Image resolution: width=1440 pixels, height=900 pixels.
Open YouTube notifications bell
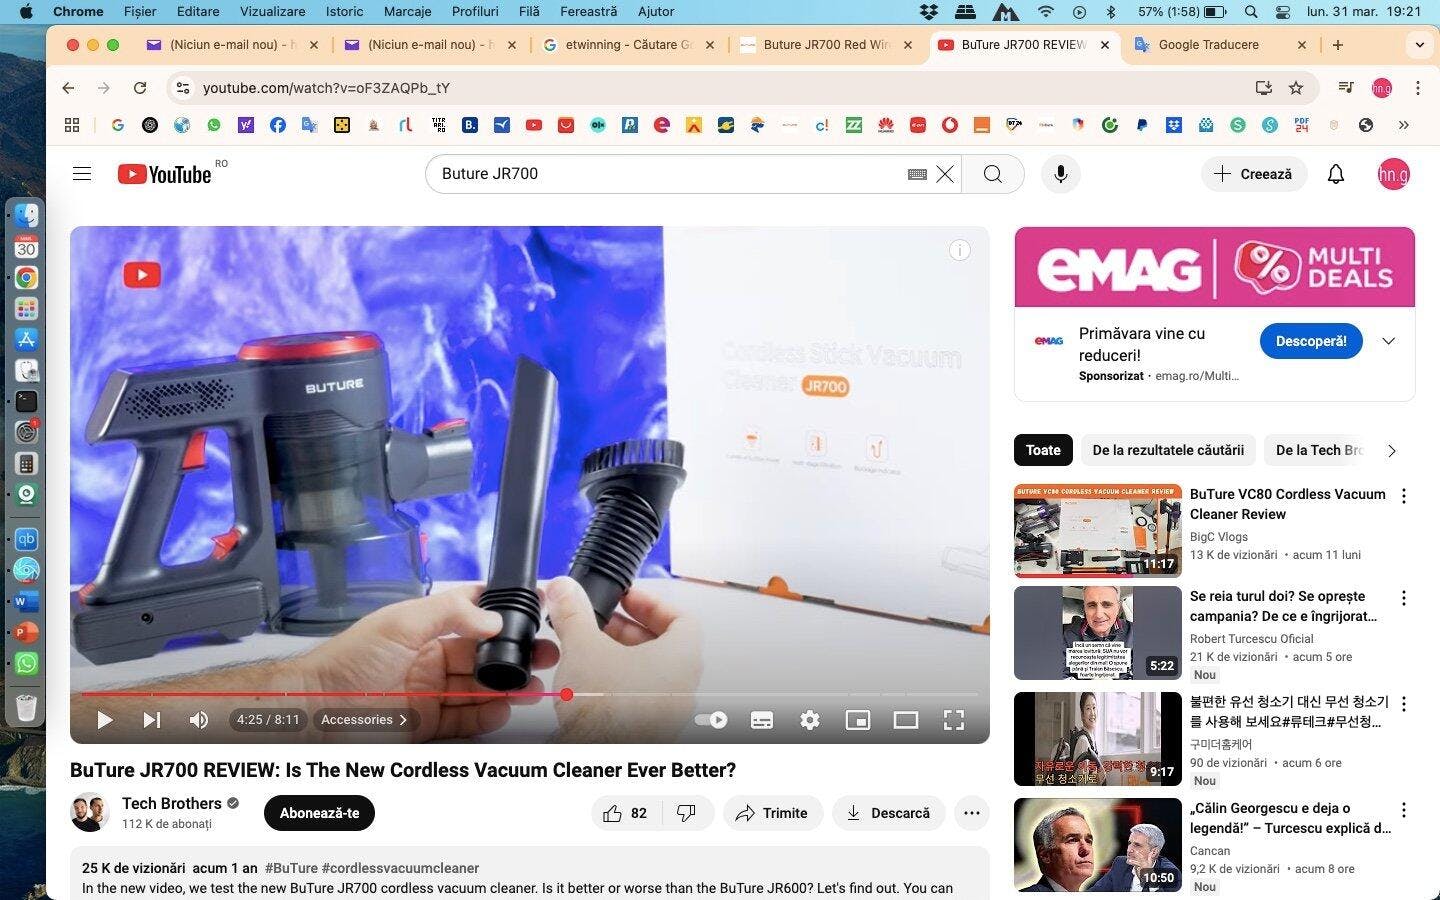pyautogui.click(x=1335, y=174)
